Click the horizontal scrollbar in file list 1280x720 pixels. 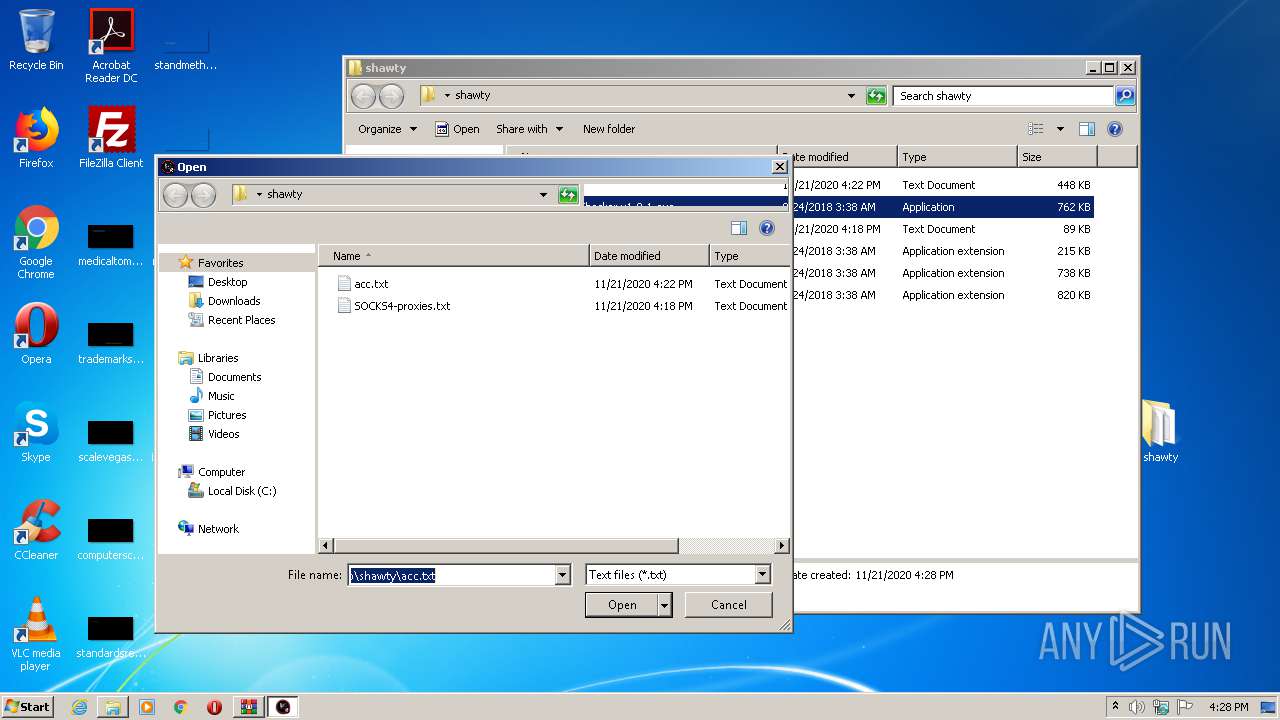pyautogui.click(x=505, y=546)
